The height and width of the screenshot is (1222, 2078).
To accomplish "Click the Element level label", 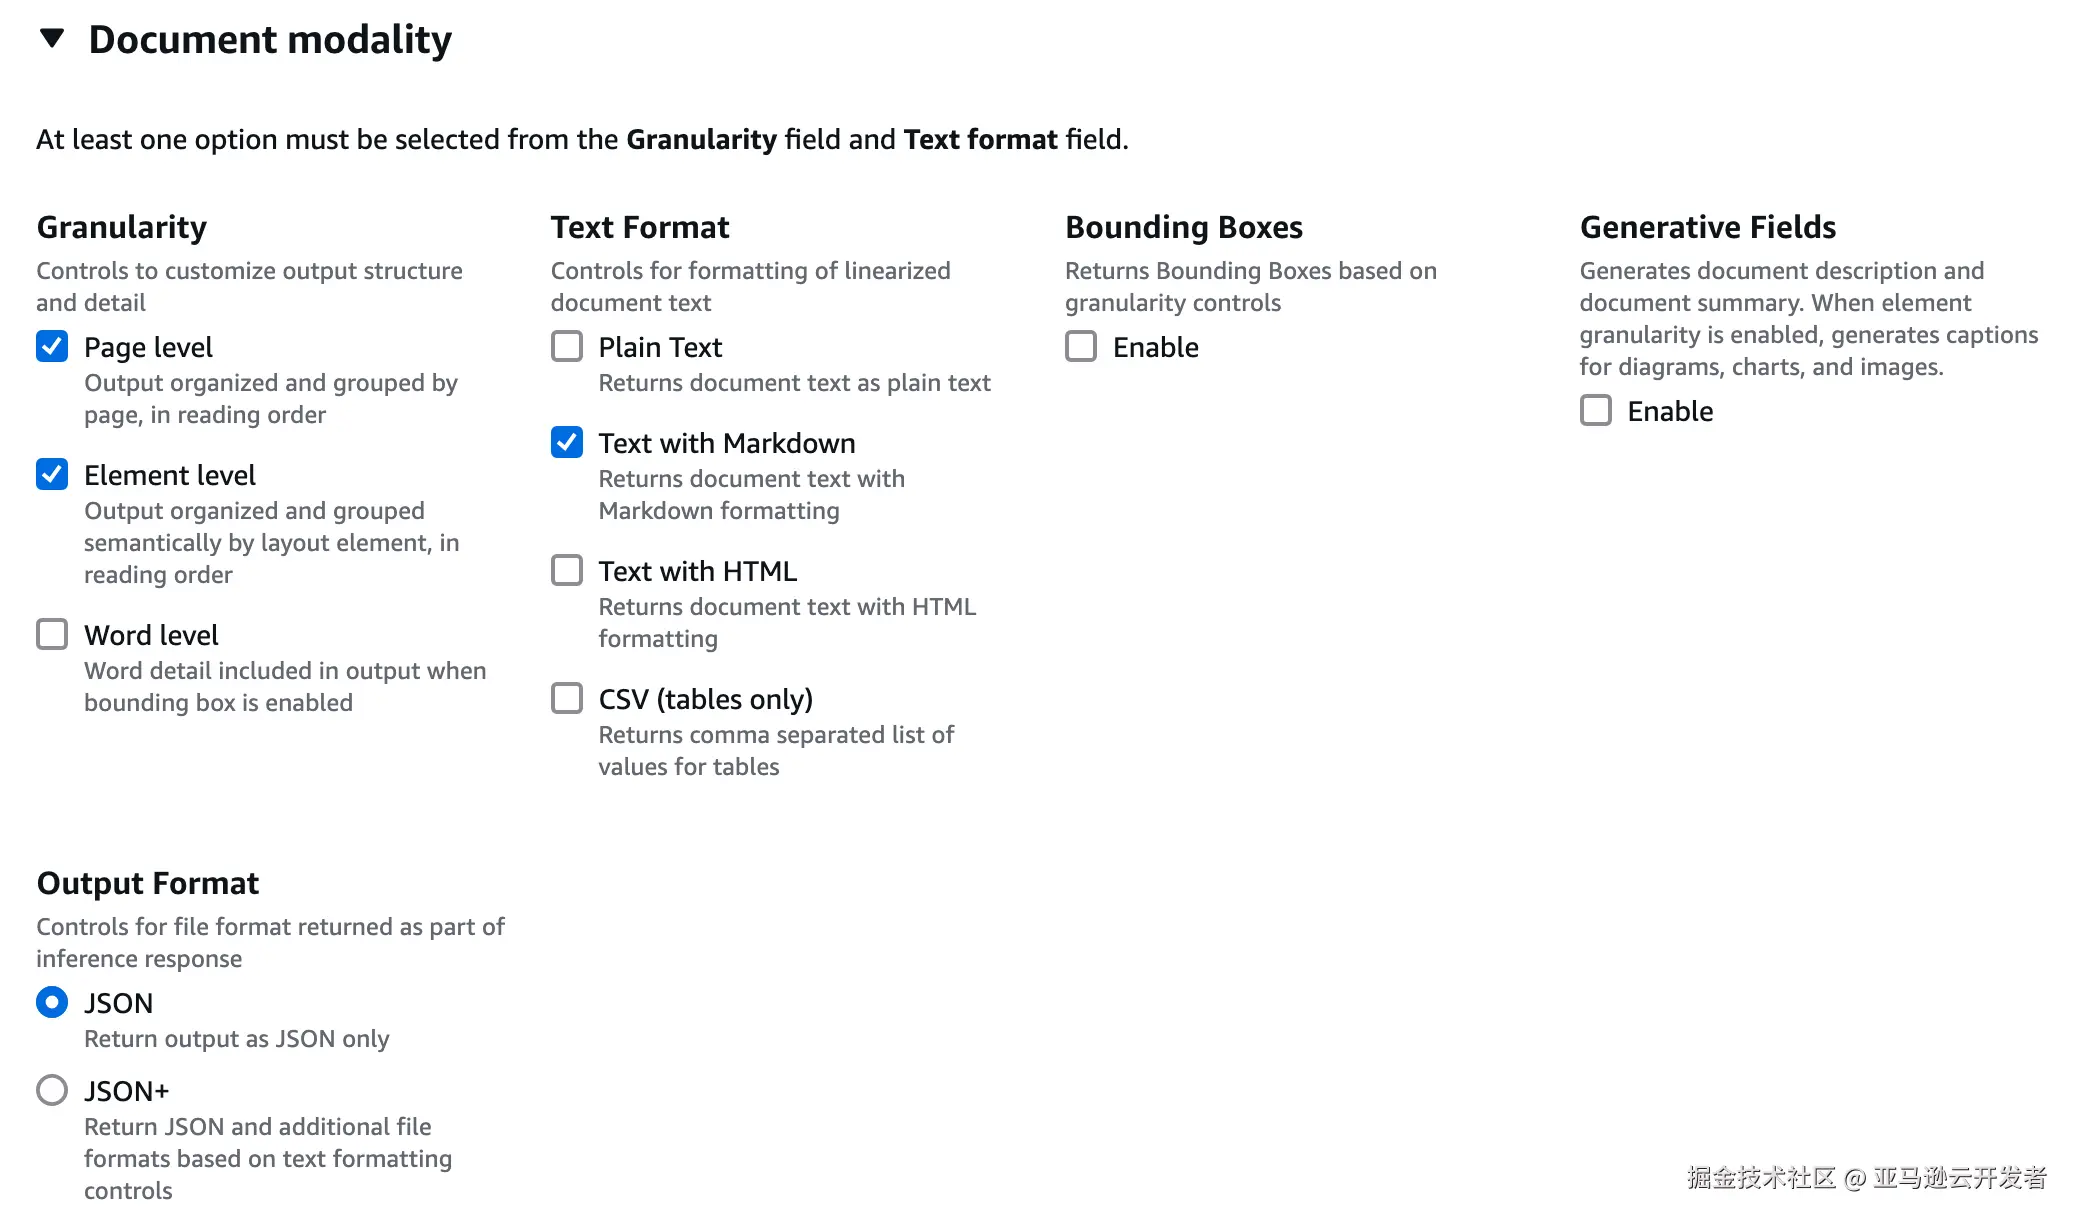I will (170, 476).
